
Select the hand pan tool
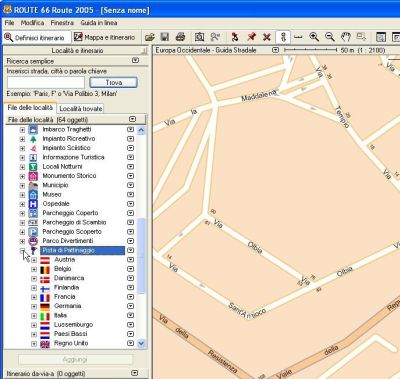tap(346, 37)
